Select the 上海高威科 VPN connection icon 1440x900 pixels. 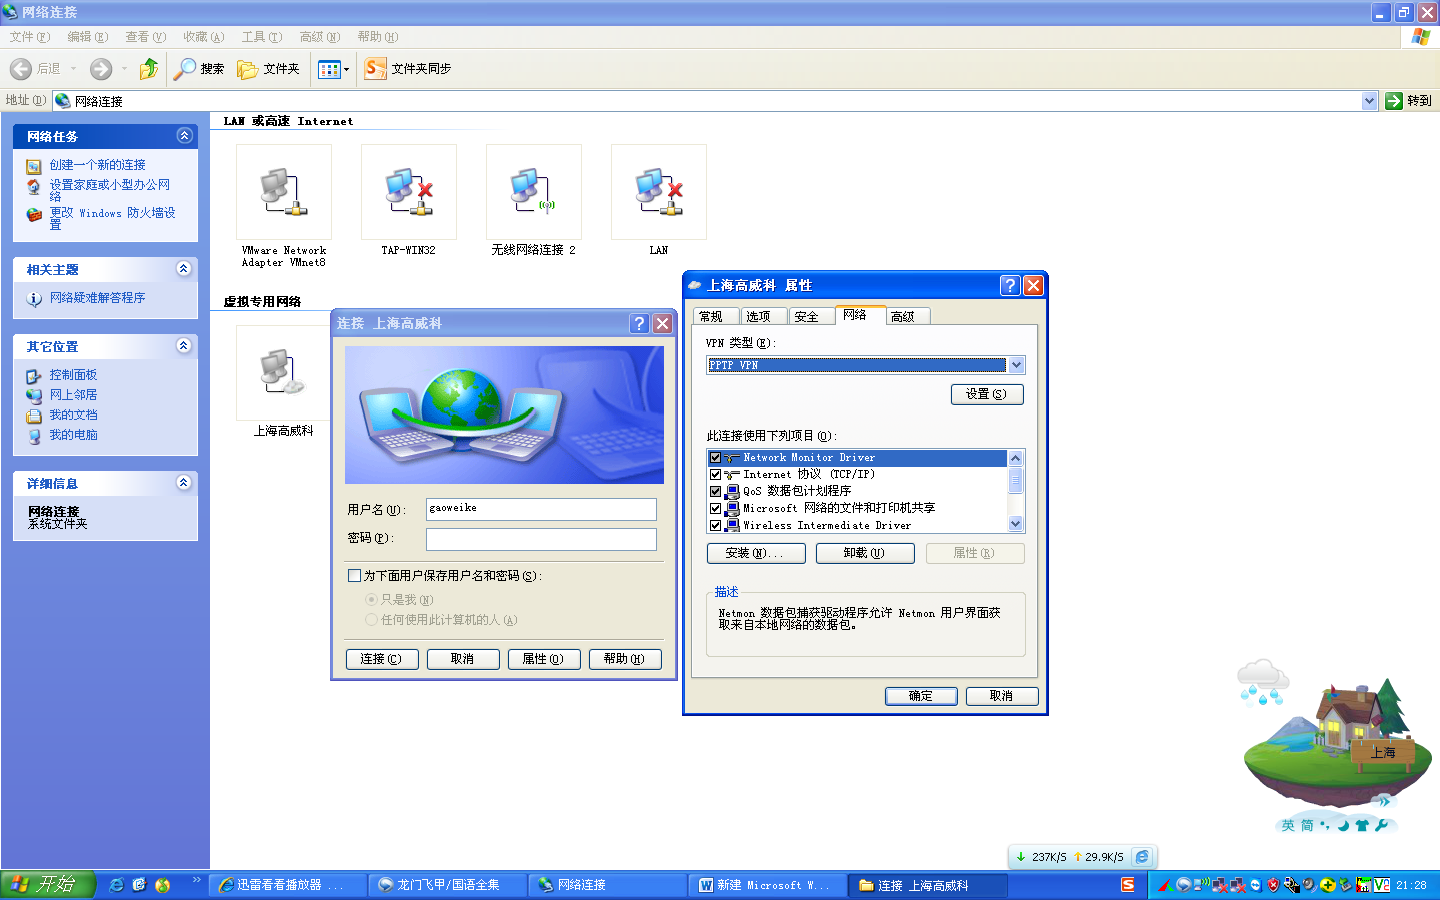283,373
